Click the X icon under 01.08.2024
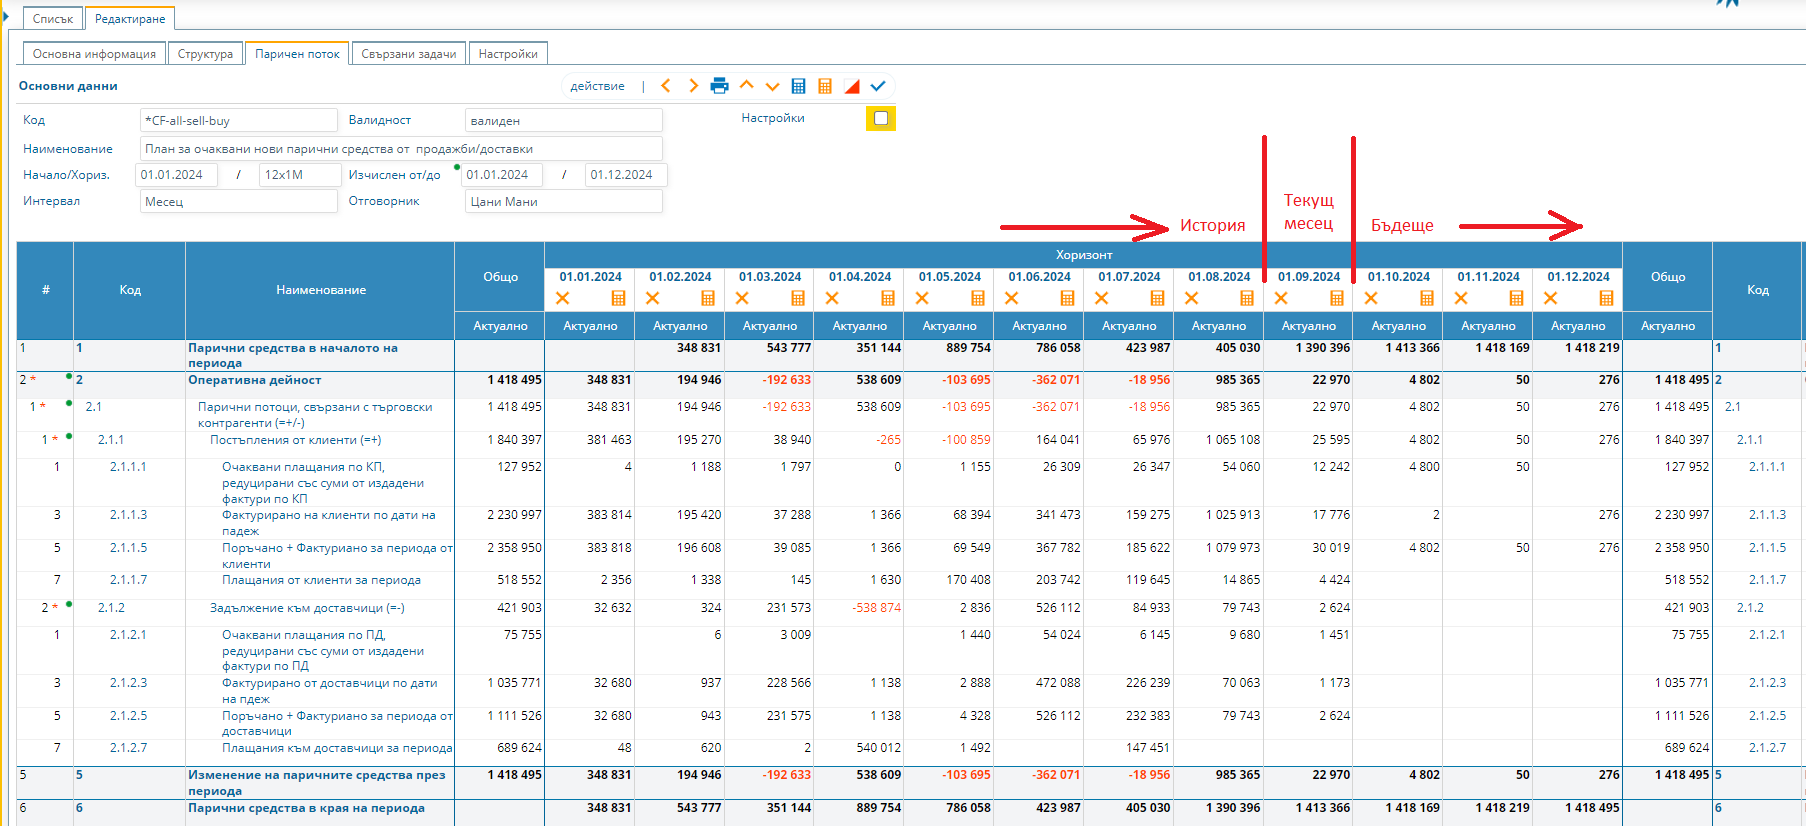This screenshot has width=1806, height=826. [x=1191, y=298]
